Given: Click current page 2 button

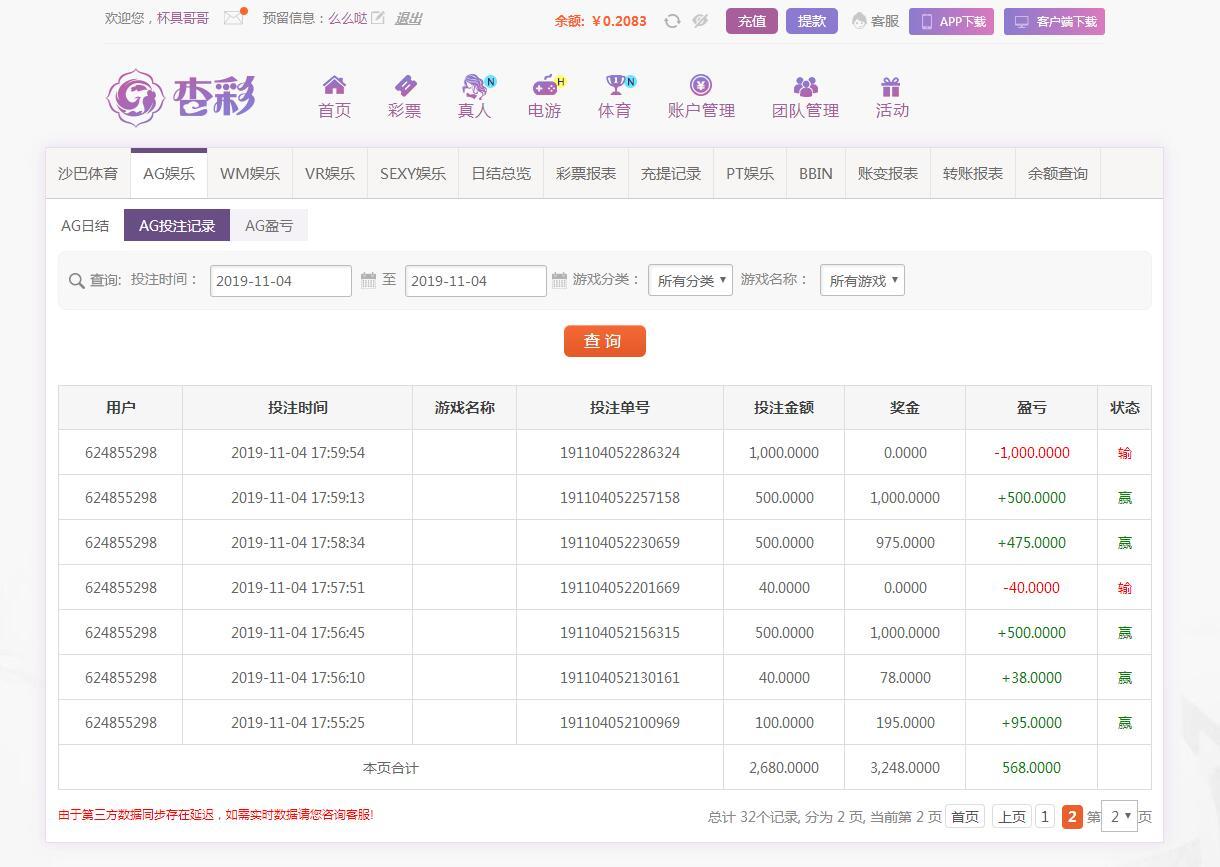Looking at the screenshot, I should click(x=1072, y=817).
